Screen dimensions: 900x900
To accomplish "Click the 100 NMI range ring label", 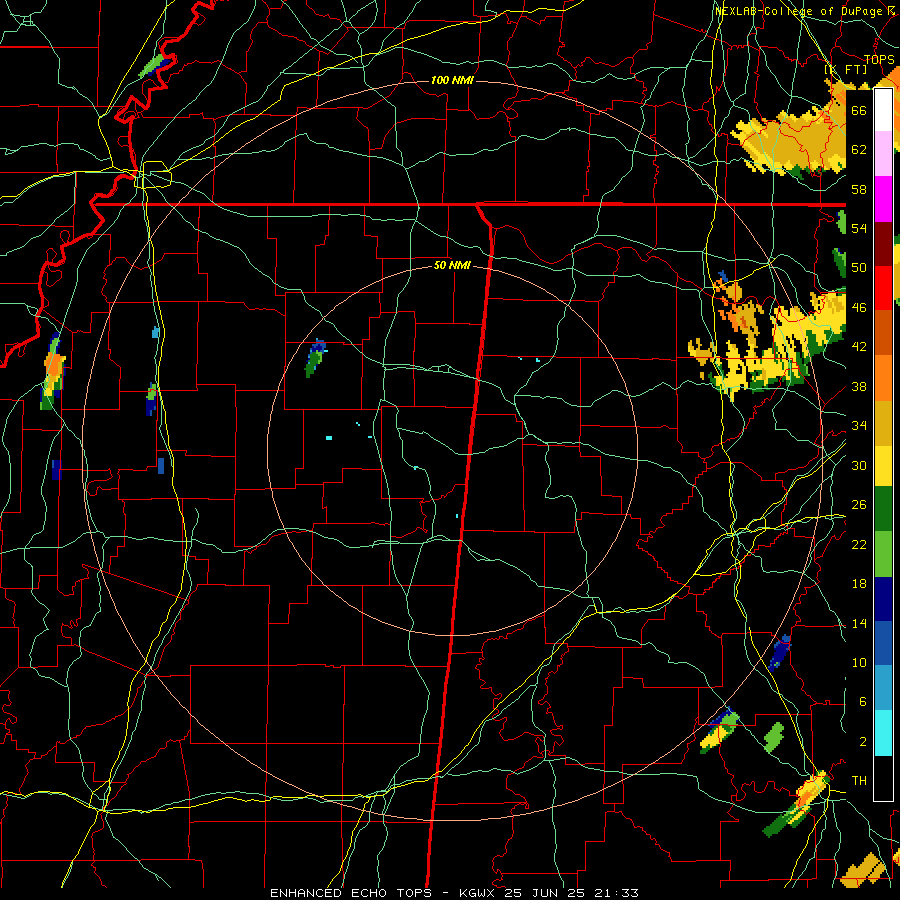I will pyautogui.click(x=452, y=80).
